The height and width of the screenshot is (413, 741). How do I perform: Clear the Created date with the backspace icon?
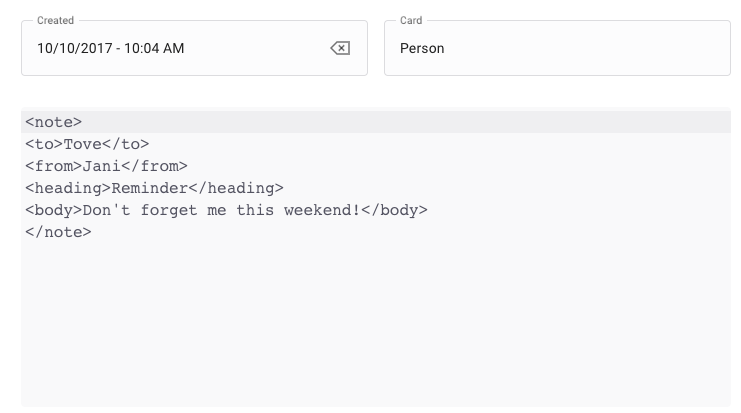coord(340,48)
